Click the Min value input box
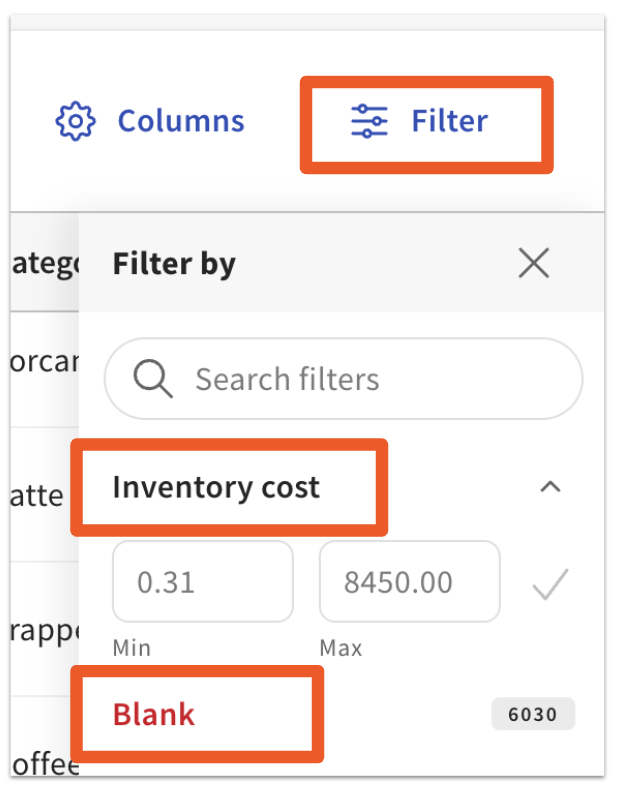The width and height of the screenshot is (618, 790). [203, 582]
